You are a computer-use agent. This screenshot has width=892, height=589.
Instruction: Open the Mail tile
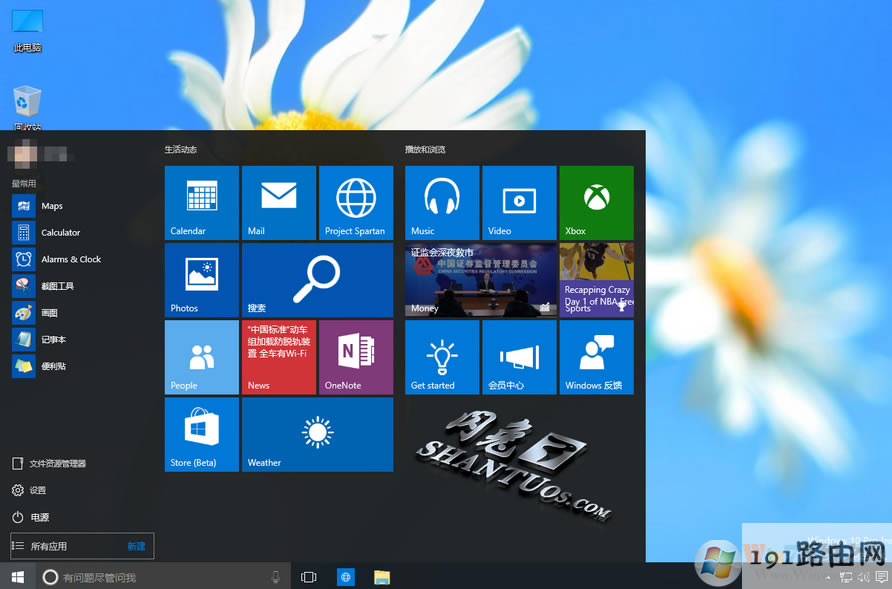(278, 202)
